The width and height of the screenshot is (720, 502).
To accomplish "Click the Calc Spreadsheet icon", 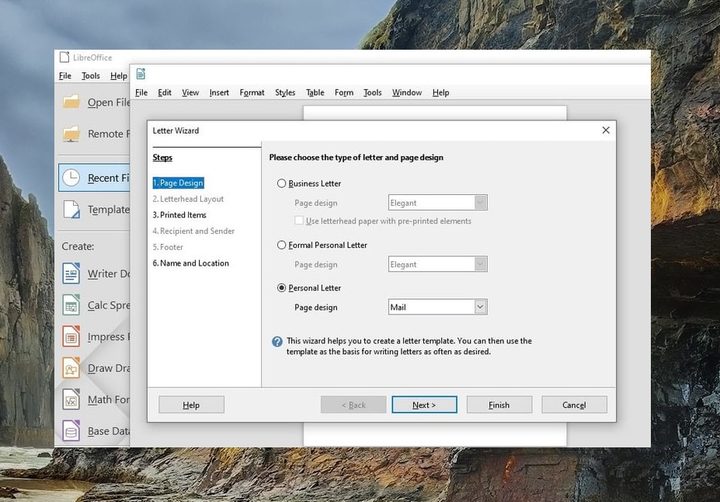I will pos(71,305).
